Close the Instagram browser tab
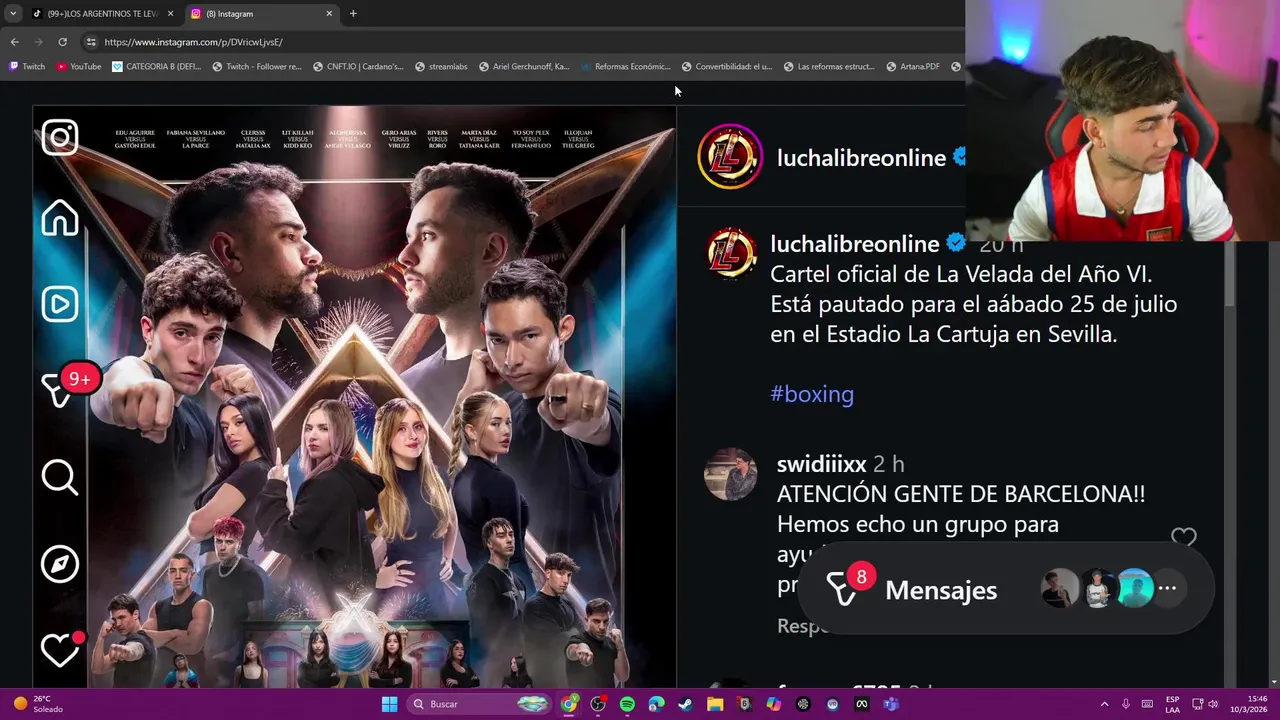Viewport: 1280px width, 720px height. pos(329,14)
